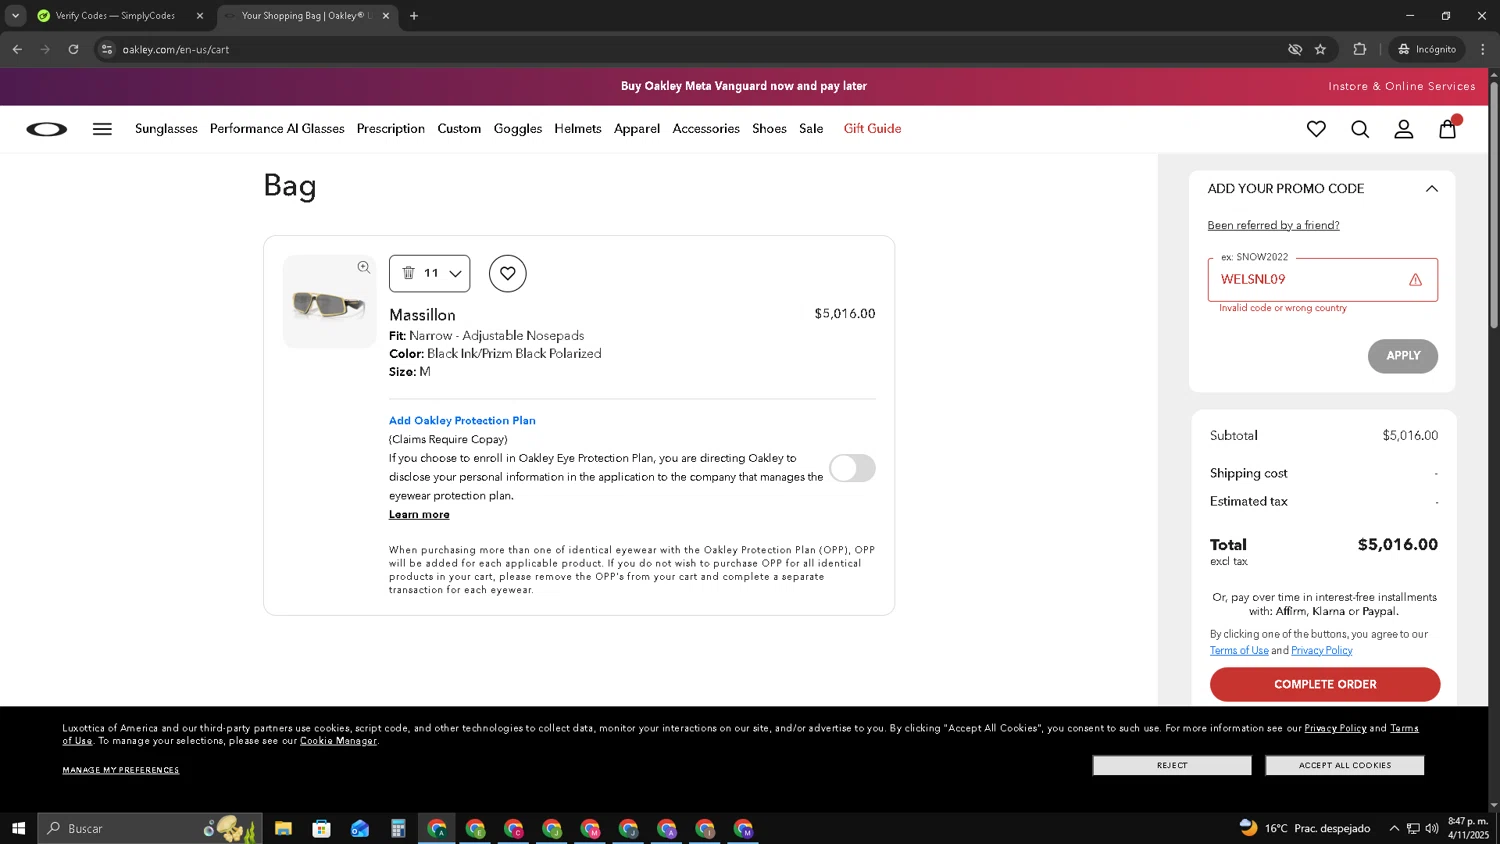The height and width of the screenshot is (844, 1500).
Task: Reload the page
Action: tap(73, 49)
